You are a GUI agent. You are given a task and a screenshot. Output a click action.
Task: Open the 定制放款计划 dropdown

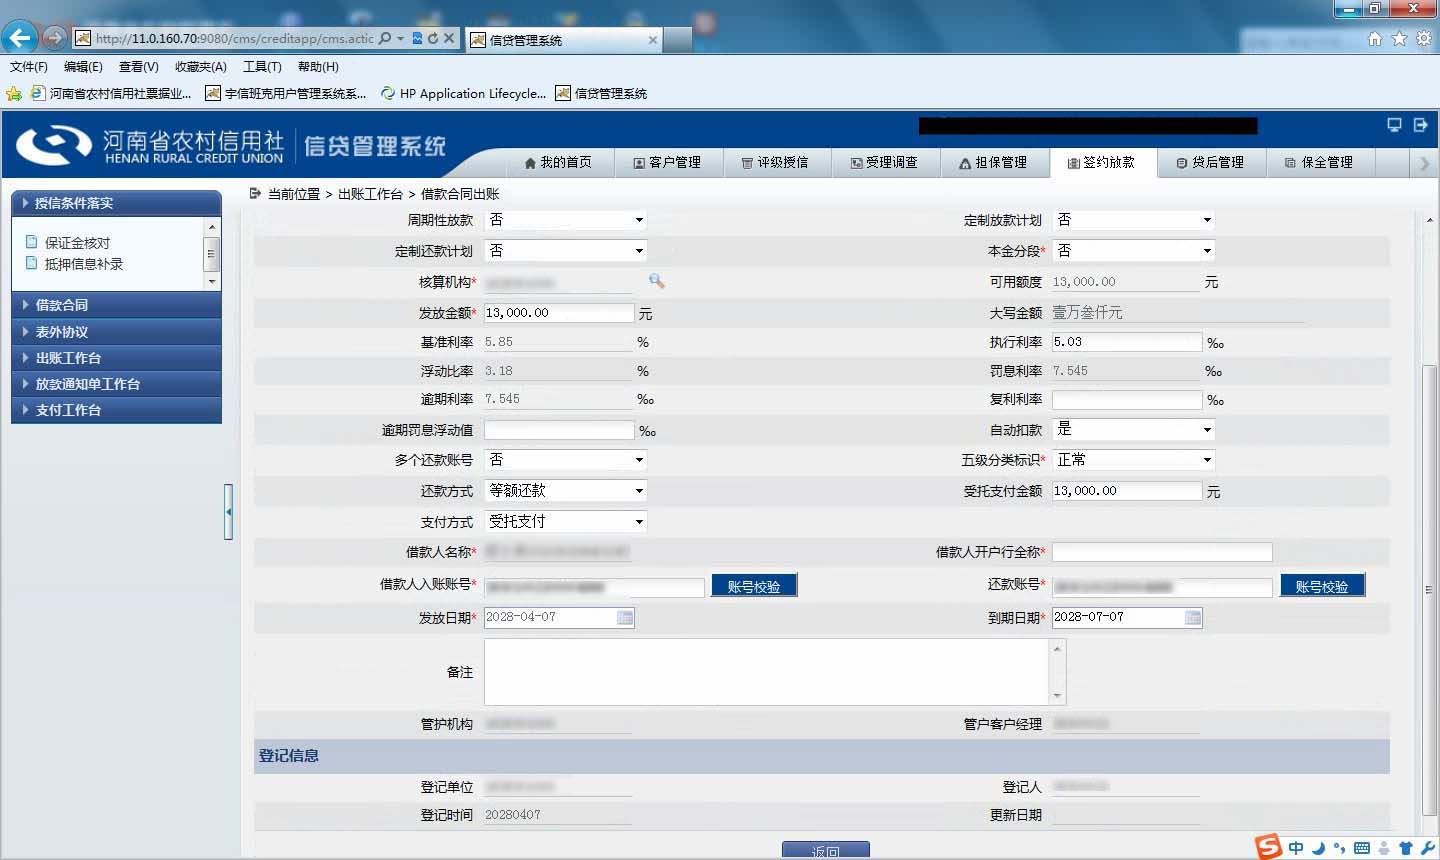pos(1134,220)
